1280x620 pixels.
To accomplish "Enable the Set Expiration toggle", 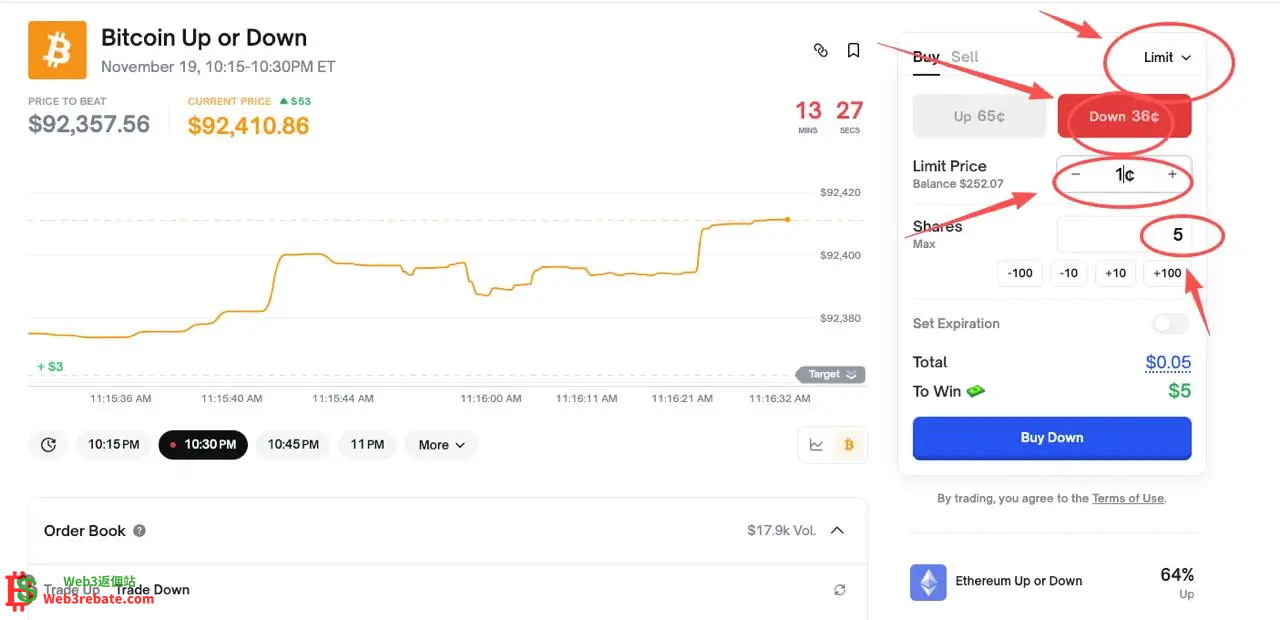I will click(1170, 324).
